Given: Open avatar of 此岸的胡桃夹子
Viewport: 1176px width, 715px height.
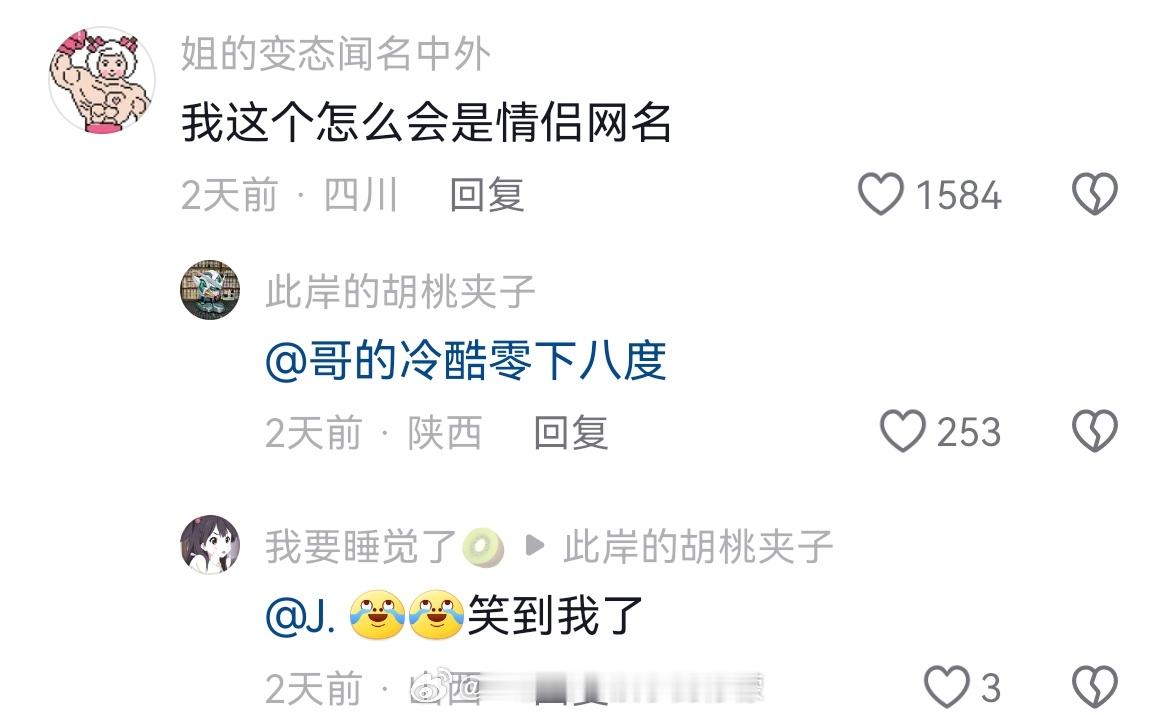Looking at the screenshot, I should [210, 290].
